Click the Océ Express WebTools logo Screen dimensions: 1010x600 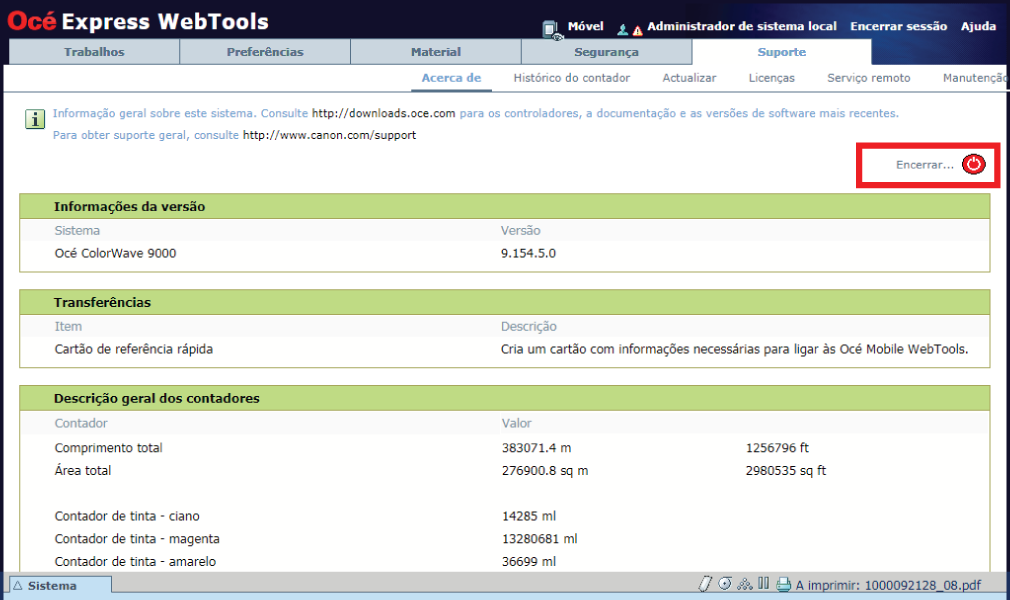pos(138,21)
